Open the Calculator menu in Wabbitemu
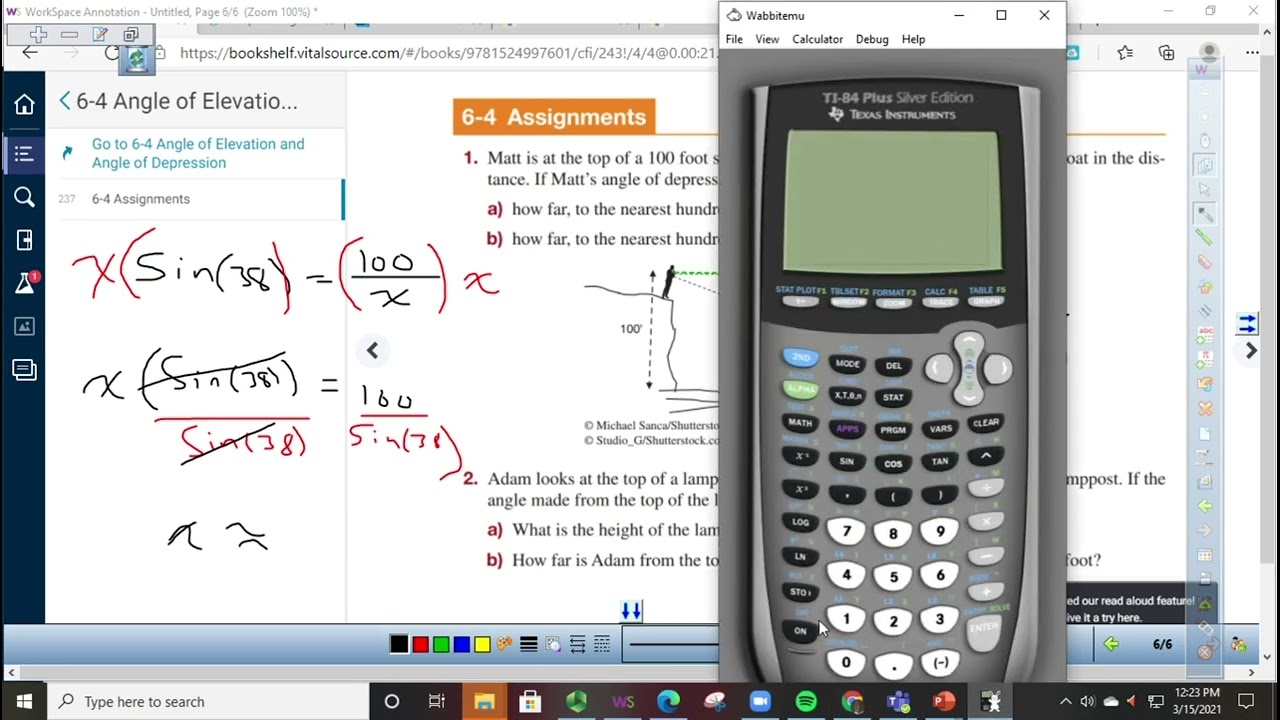1280x720 pixels. click(817, 39)
